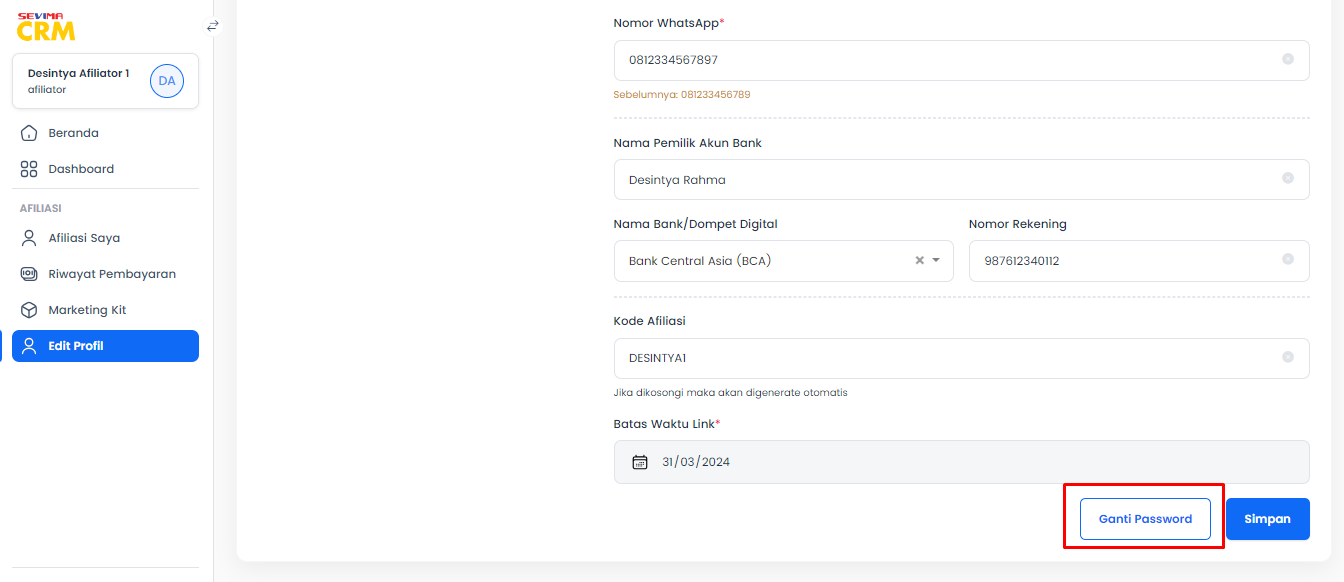Remove the selected Bank Central Asia (BCA) option
The width and height of the screenshot is (1344, 582).
tap(919, 261)
